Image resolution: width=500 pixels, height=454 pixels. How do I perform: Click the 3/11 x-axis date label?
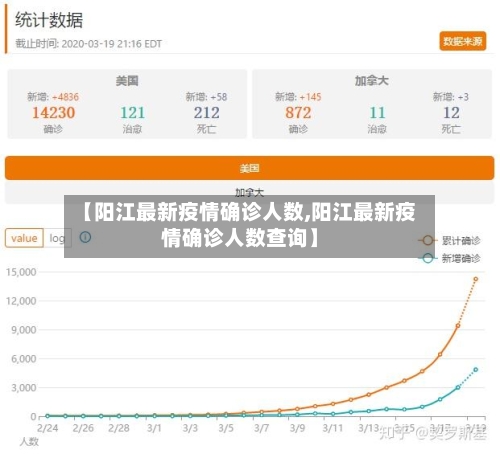(333, 428)
